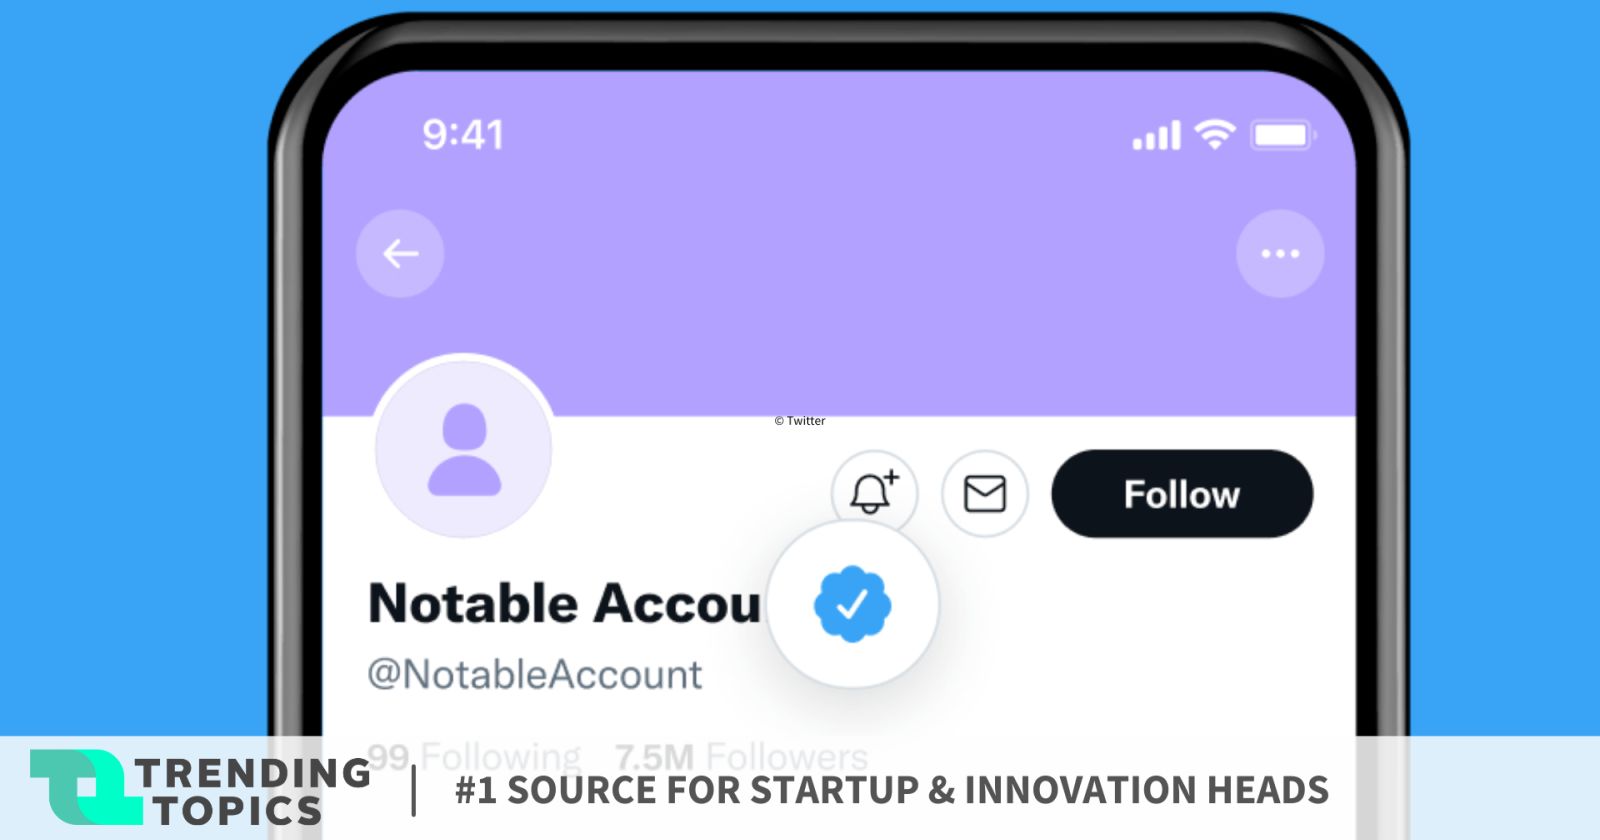Open the 99 Following list

(474, 756)
